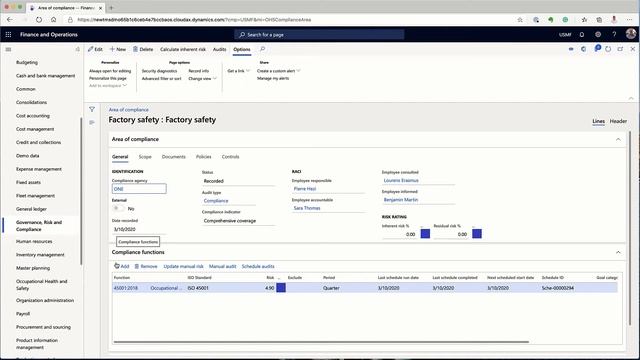This screenshot has width=640, height=360.
Task: Collapse the action pane ribbon chevron
Action: pos(631,98)
